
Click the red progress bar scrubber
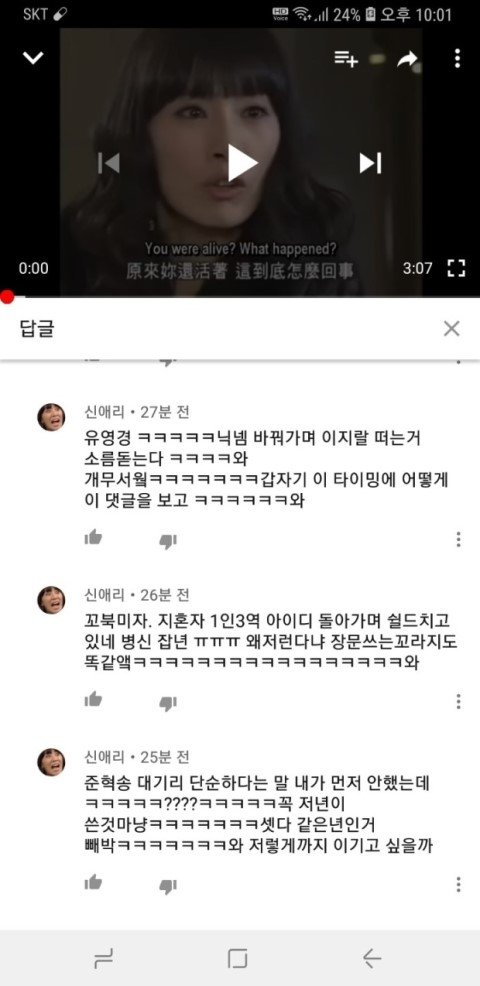pos(7,297)
